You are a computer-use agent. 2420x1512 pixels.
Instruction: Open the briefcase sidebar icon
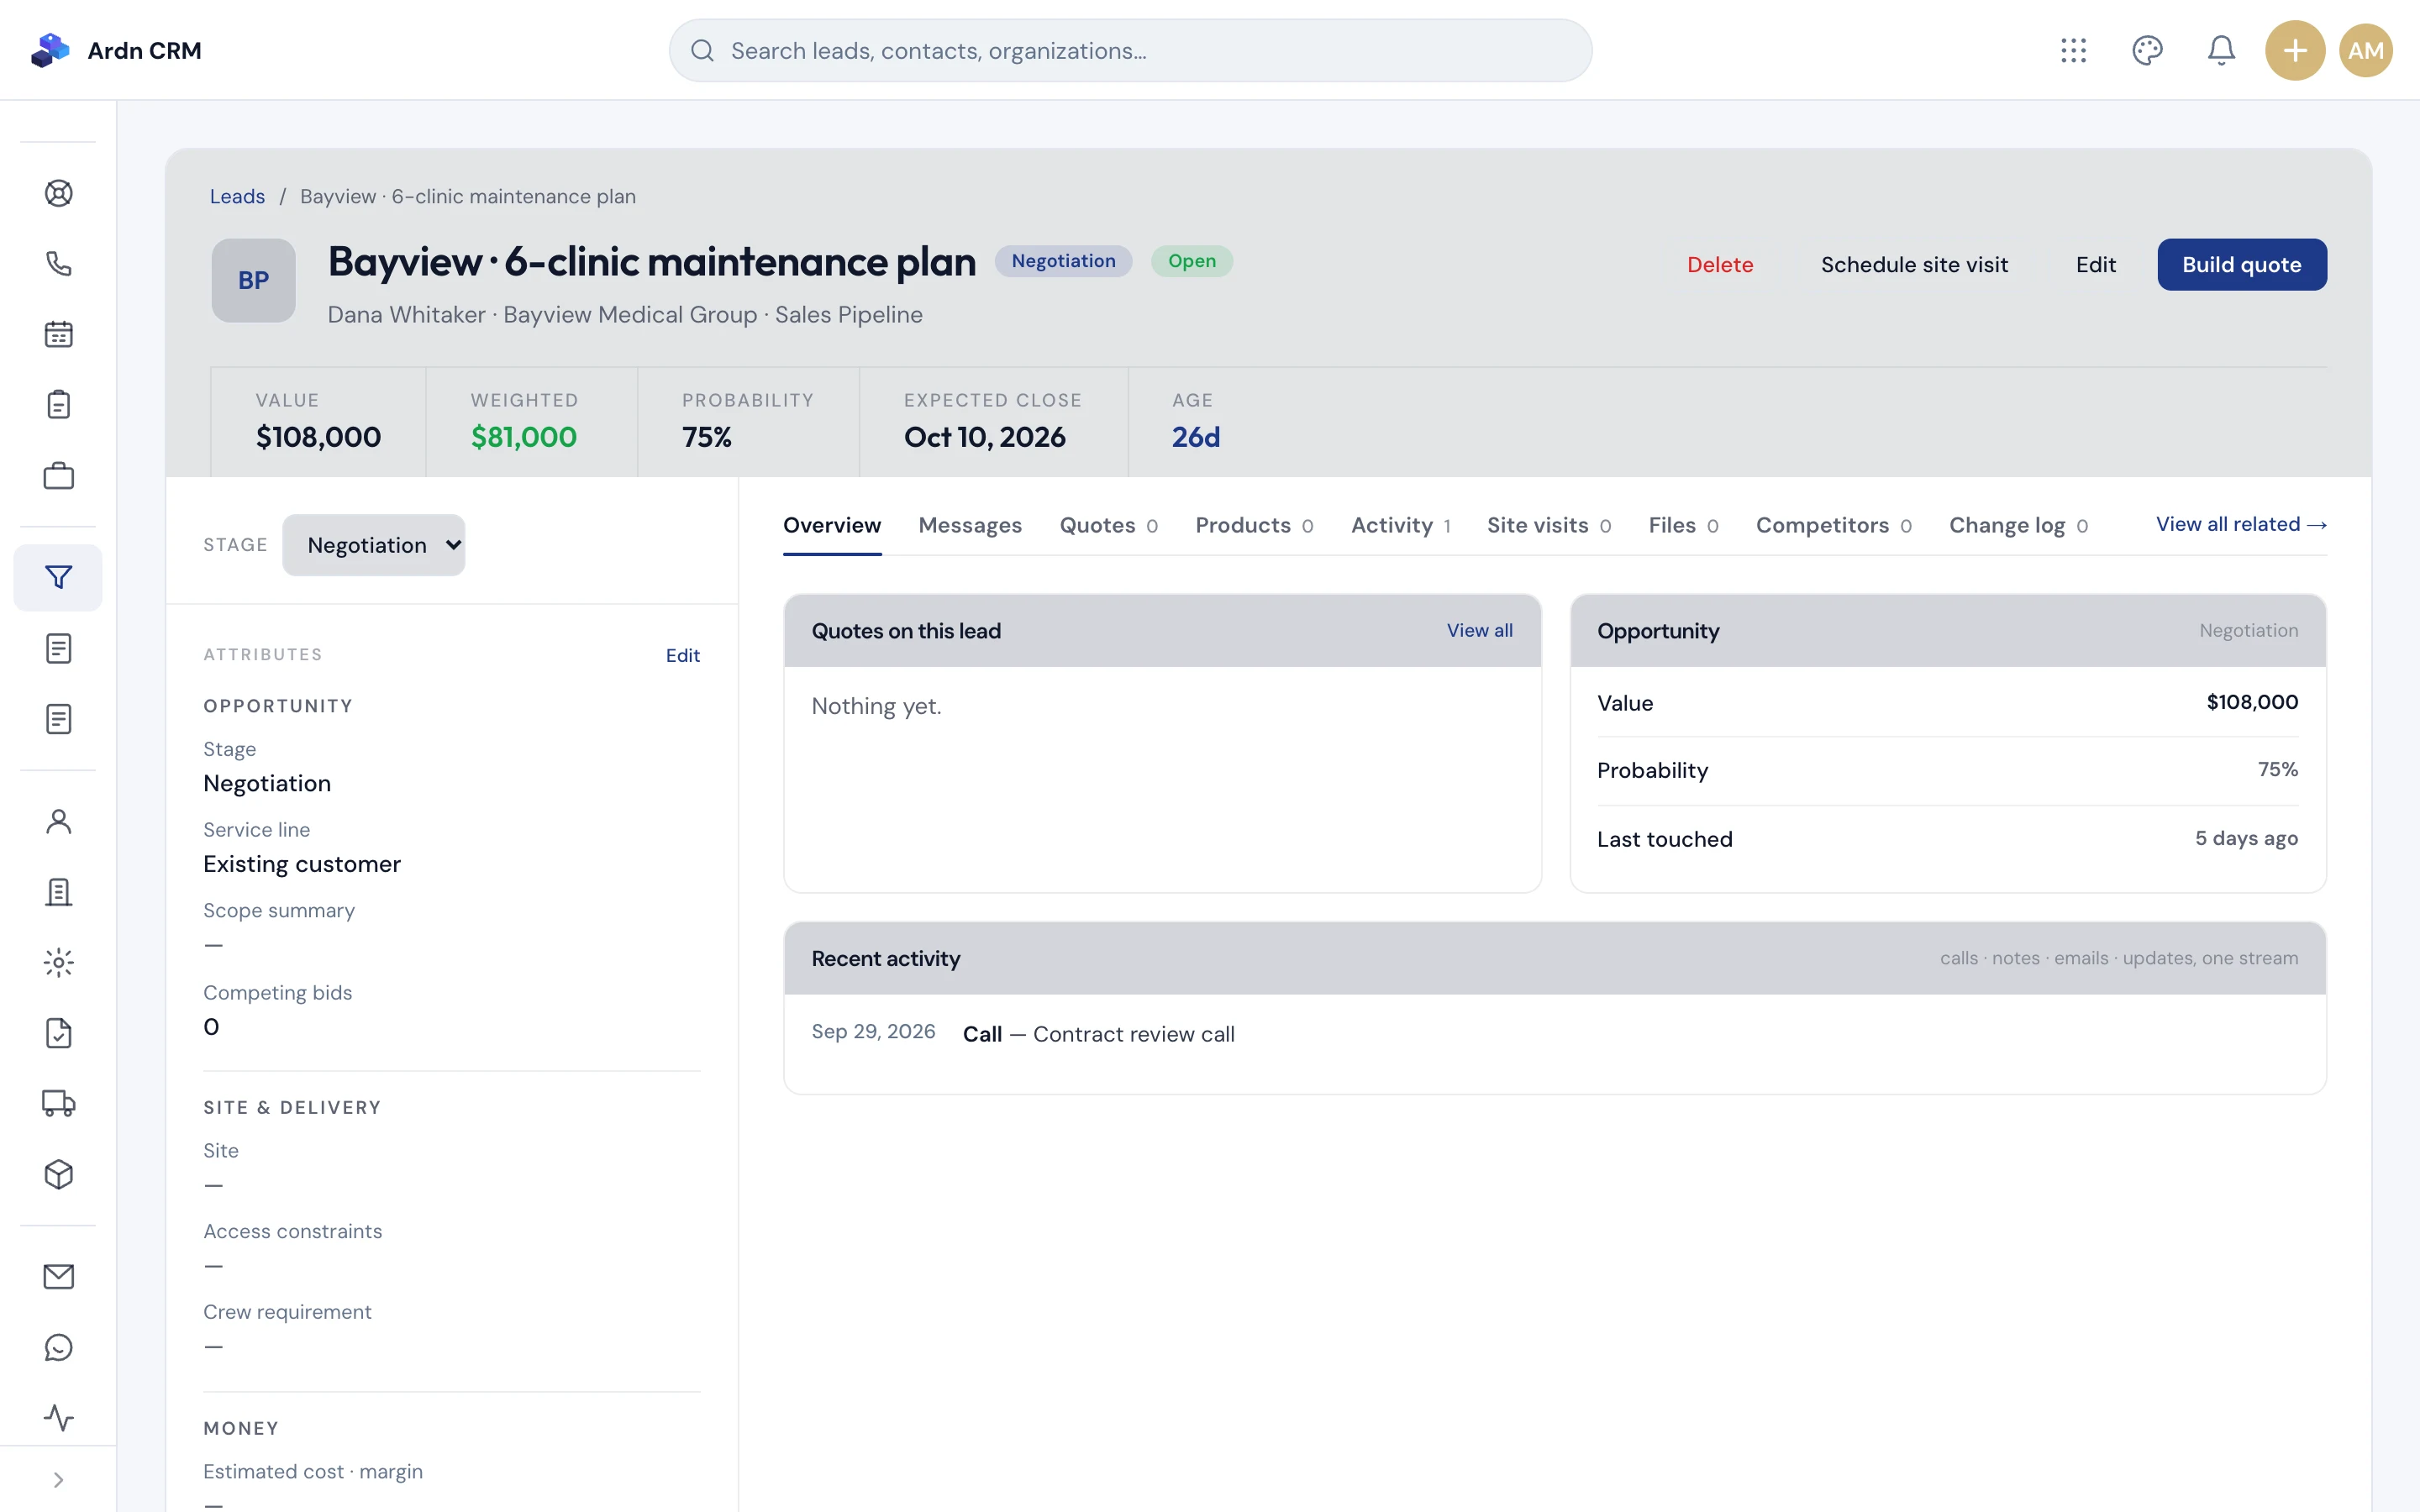click(59, 476)
